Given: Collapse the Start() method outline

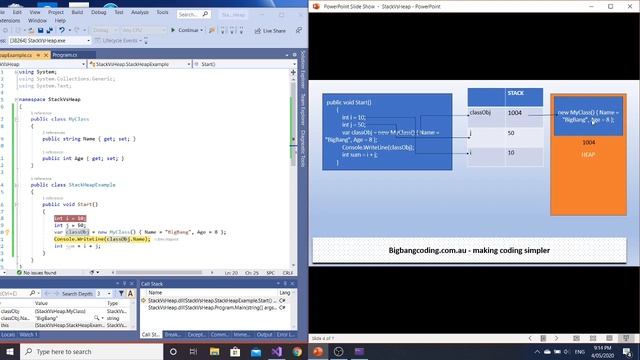Looking at the screenshot, I should click(16, 204).
